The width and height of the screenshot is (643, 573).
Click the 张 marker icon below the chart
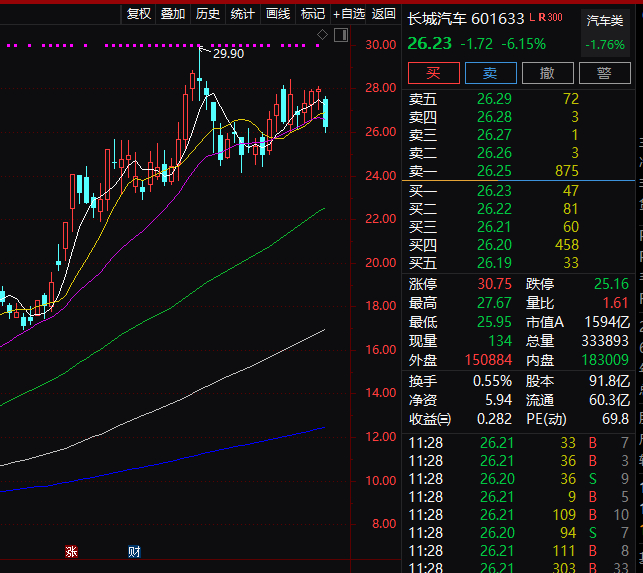tap(71, 551)
